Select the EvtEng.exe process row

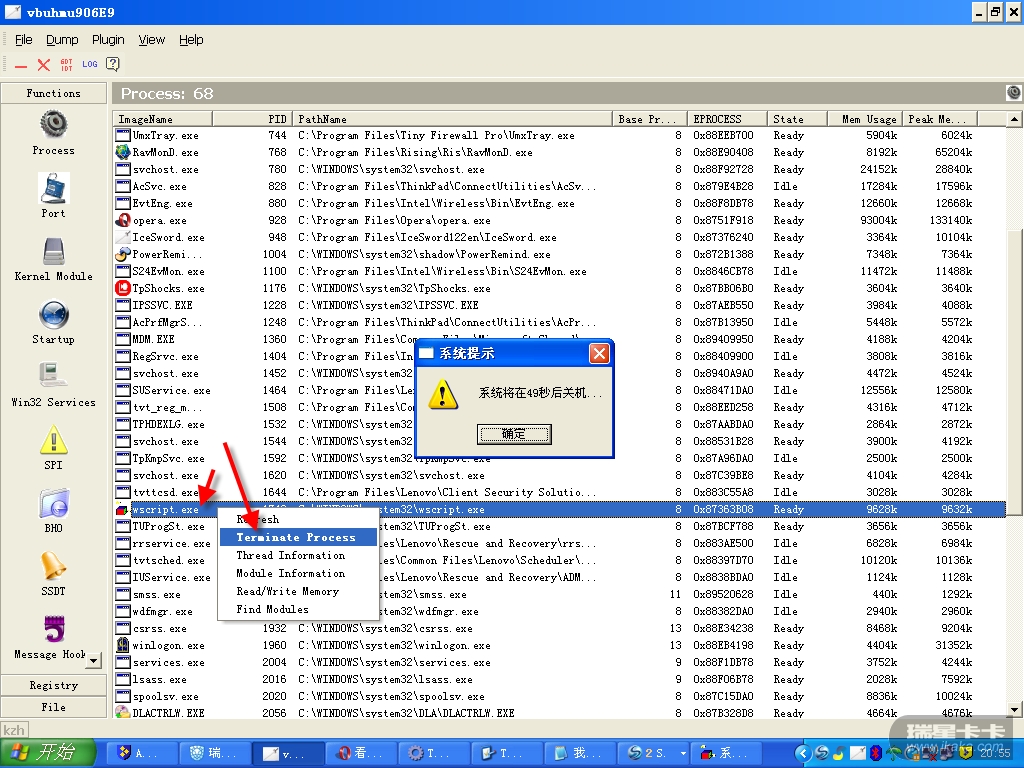pyautogui.click(x=559, y=203)
